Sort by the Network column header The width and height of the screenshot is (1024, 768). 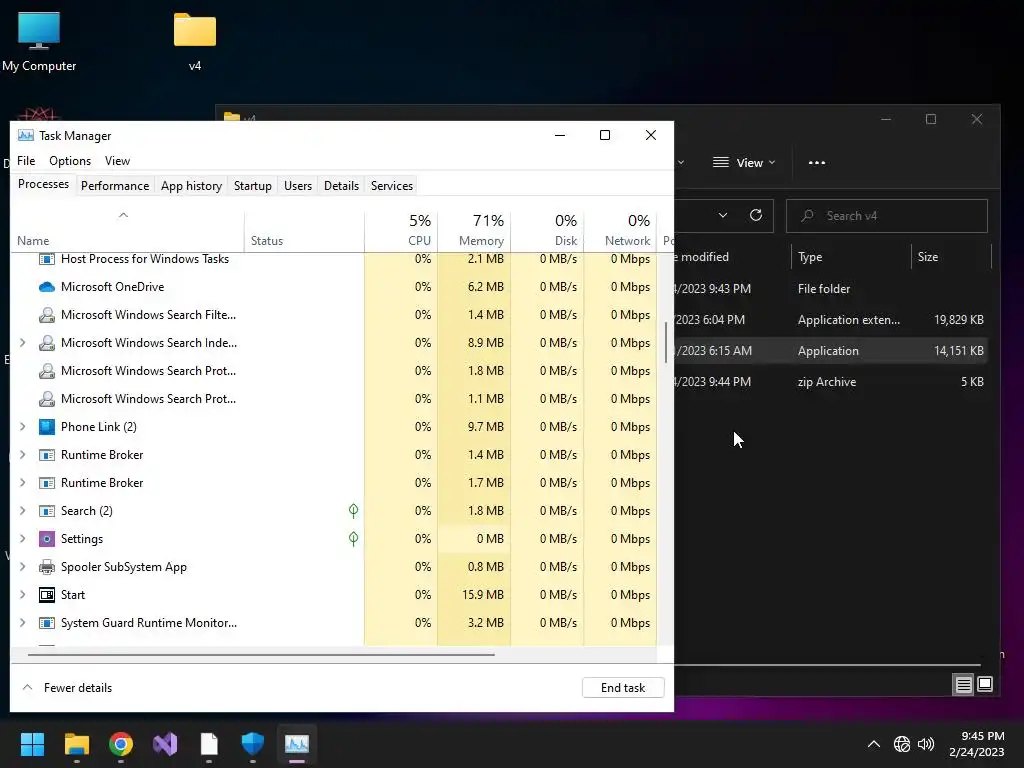click(620, 230)
